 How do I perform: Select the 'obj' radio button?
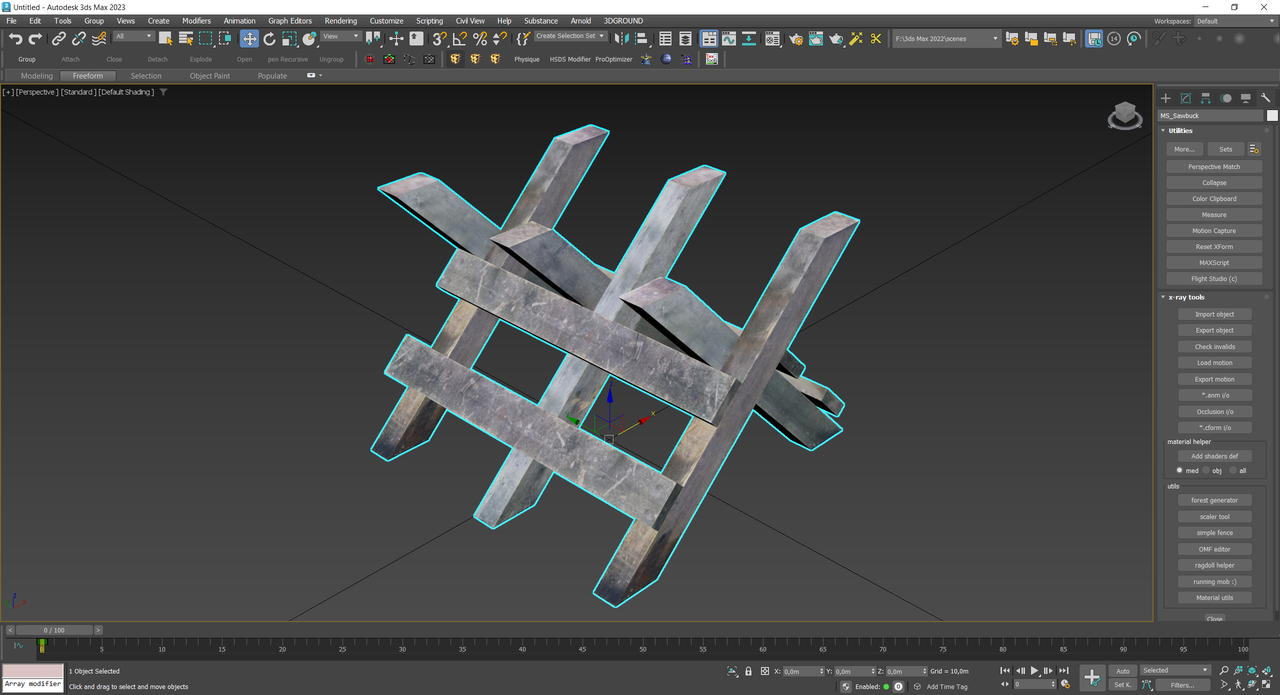click(x=1207, y=471)
